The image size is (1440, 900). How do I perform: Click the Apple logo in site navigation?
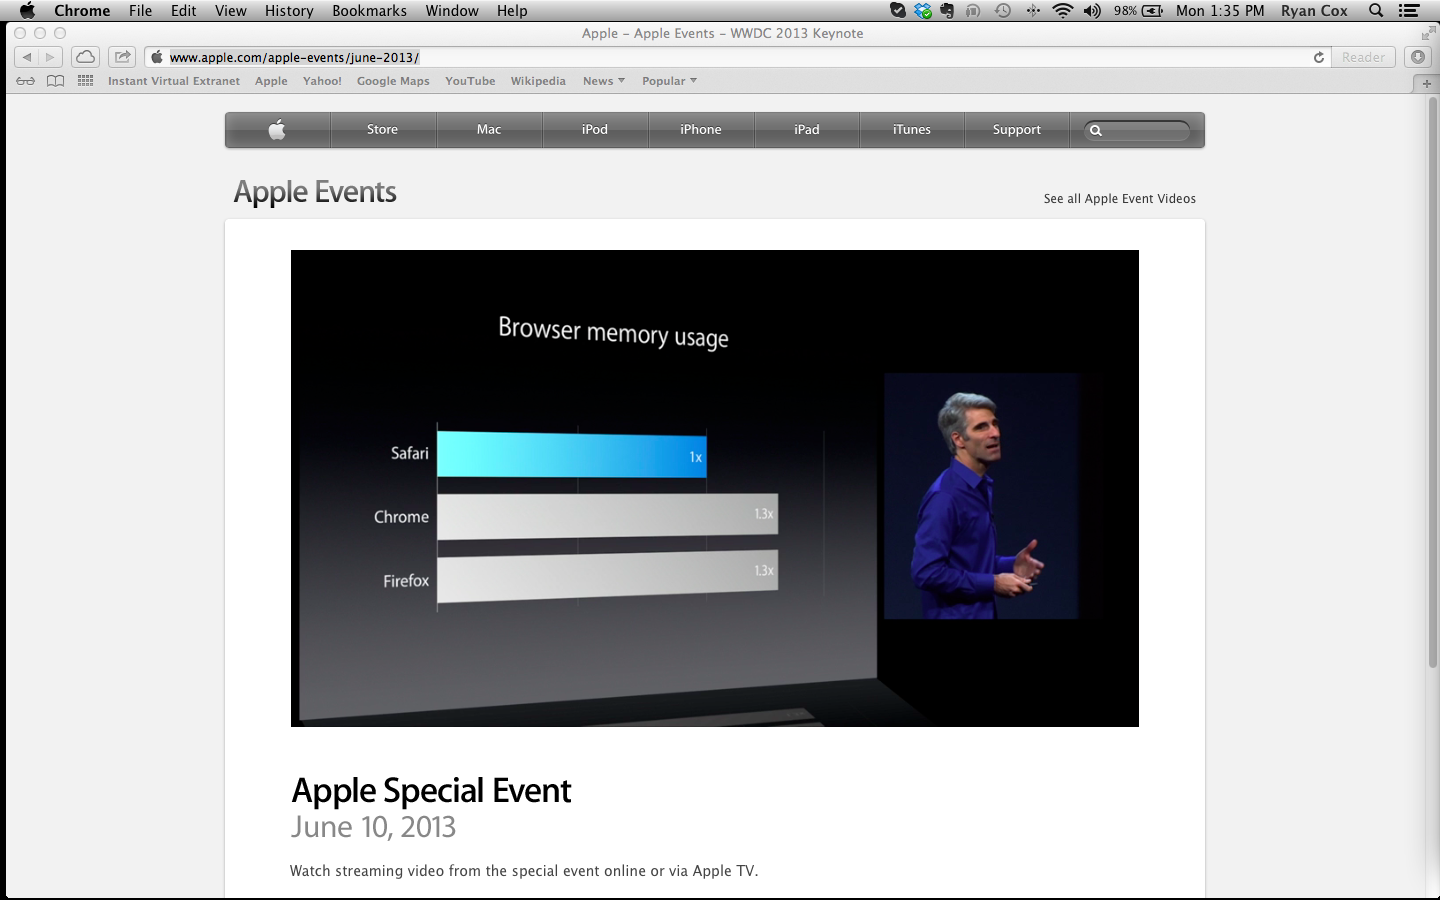click(277, 129)
